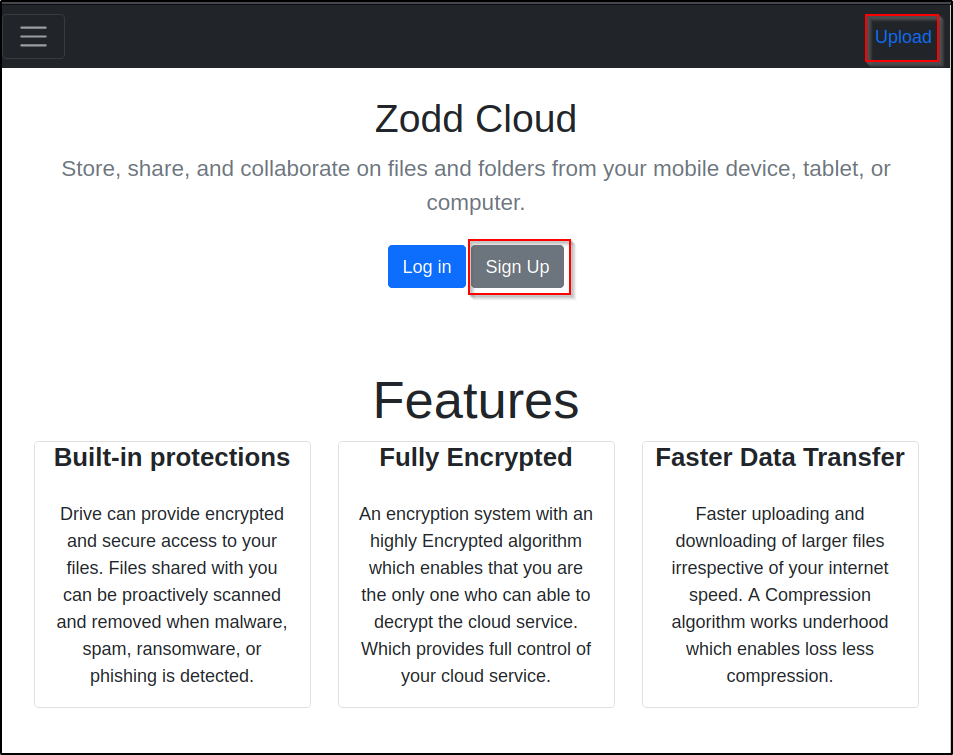Click 'phishing is detected.' text line
The height and width of the screenshot is (755, 953).
coord(172,676)
